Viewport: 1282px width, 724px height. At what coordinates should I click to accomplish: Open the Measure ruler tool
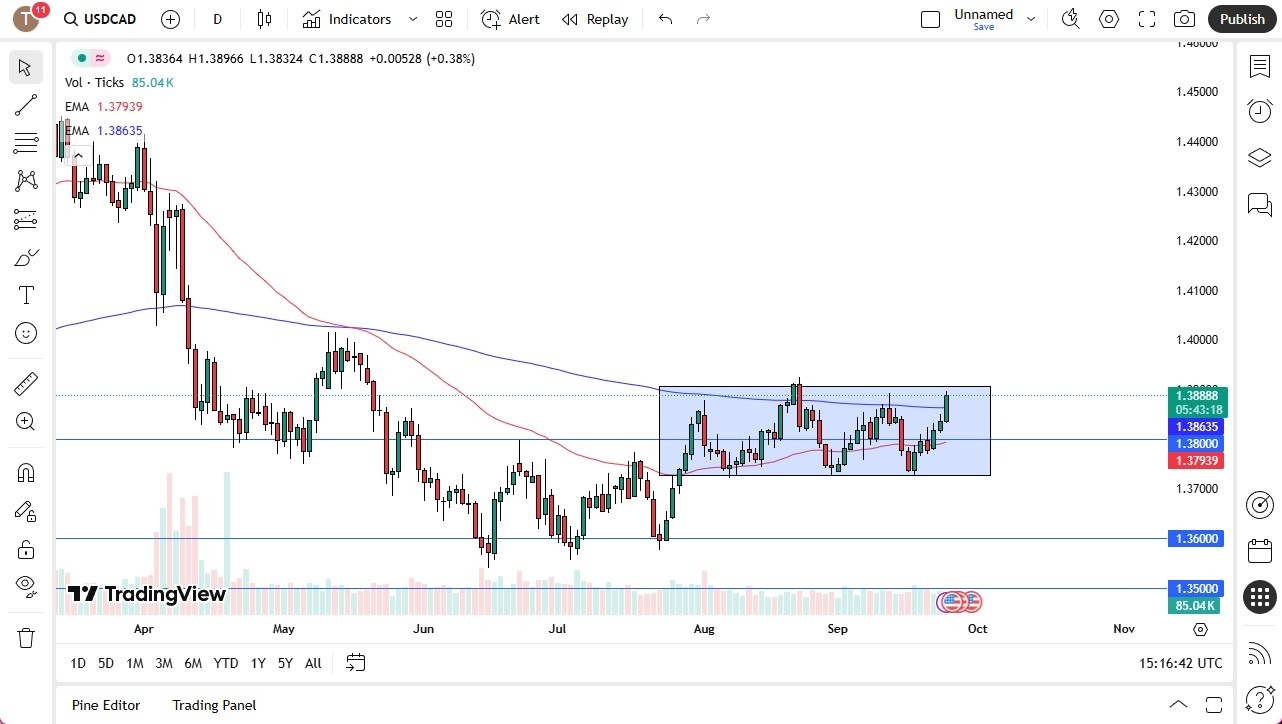tap(26, 383)
